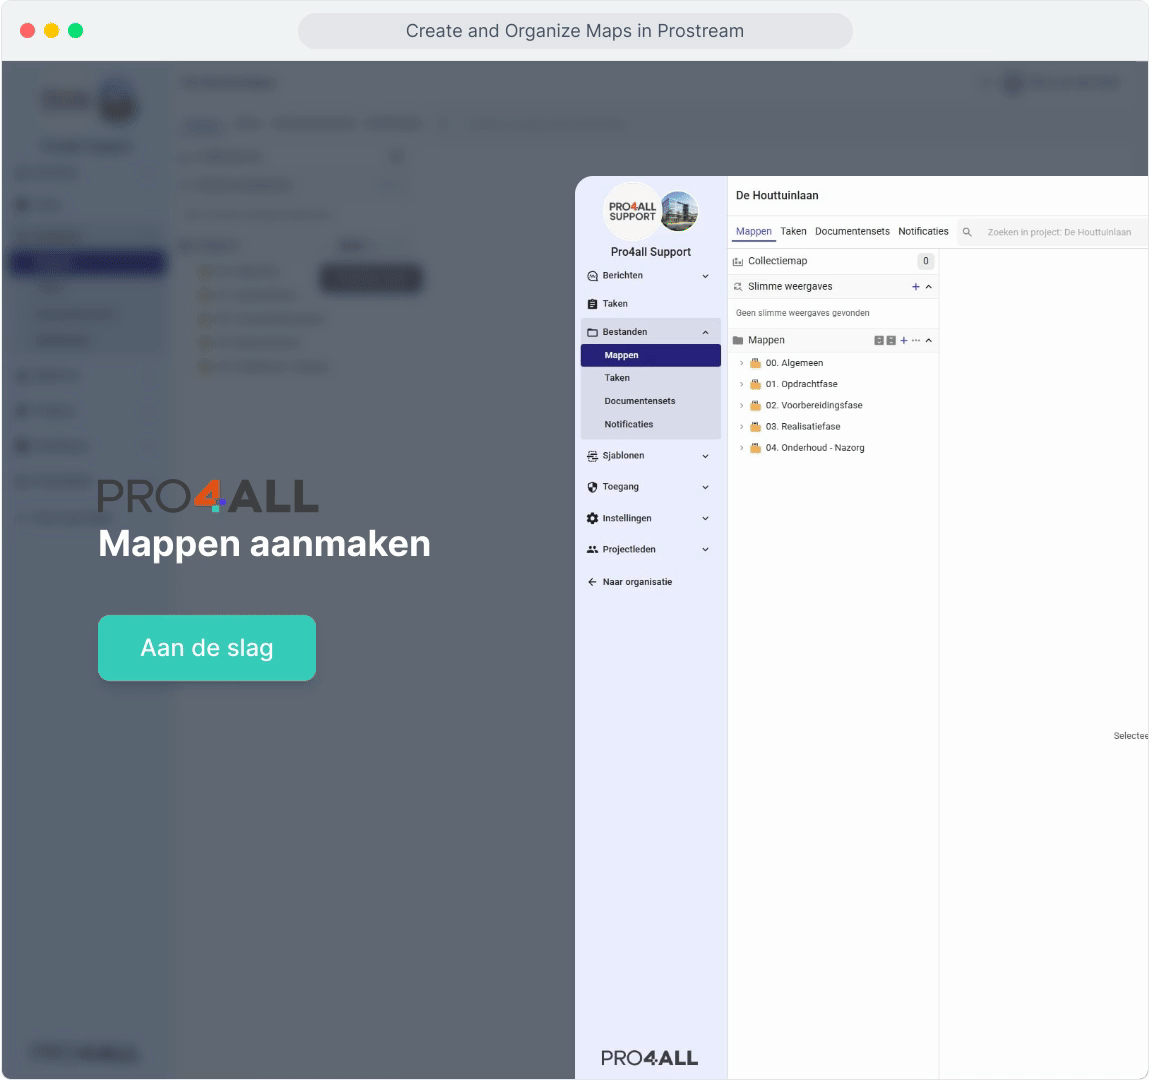Open the Collectiemap row
The width and height of the screenshot is (1150, 1080).
833,262
